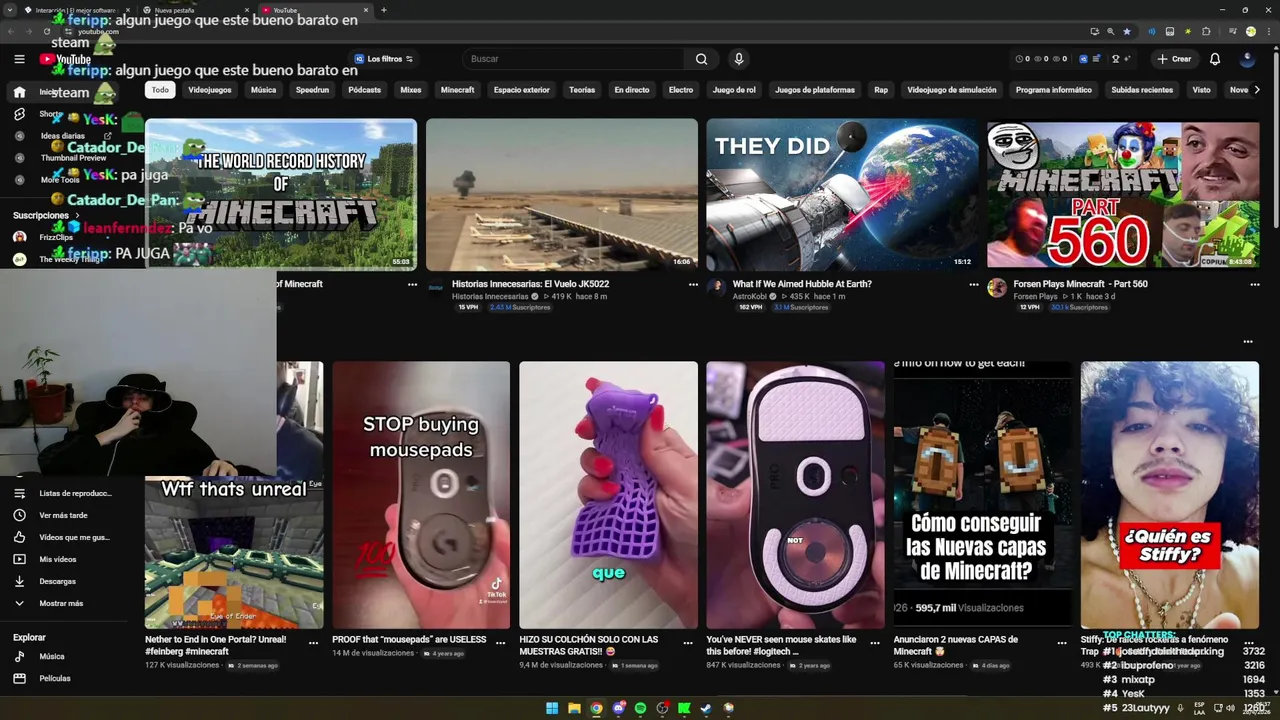Open options for mousepads are USELESS short

501,643
